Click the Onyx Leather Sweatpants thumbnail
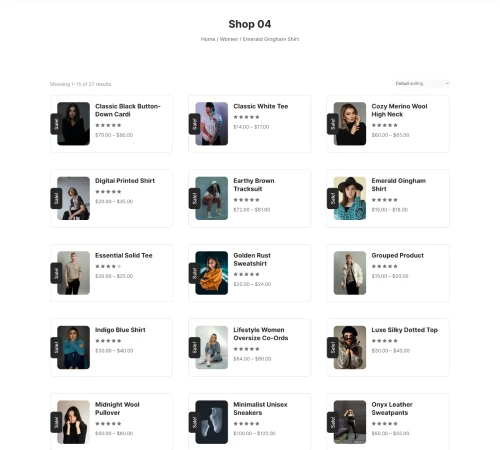Viewport: 500px width, 450px height. 350,422
